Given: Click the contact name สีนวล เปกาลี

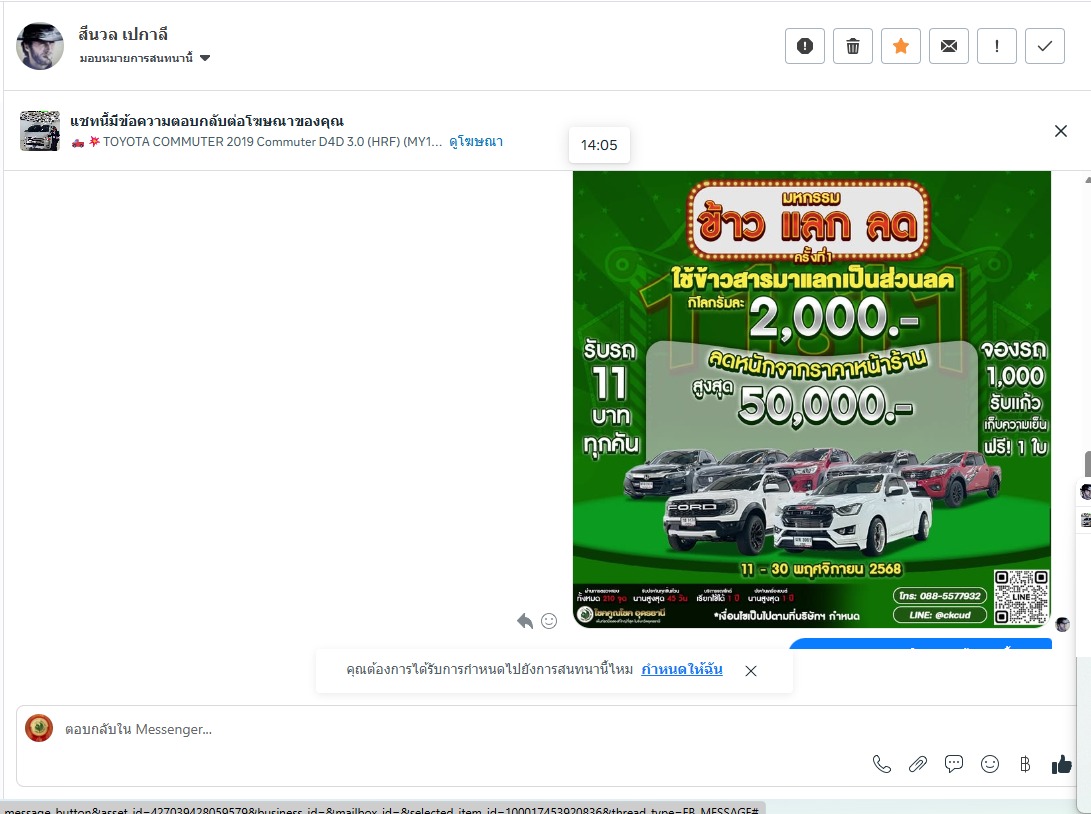Looking at the screenshot, I should (x=123, y=34).
